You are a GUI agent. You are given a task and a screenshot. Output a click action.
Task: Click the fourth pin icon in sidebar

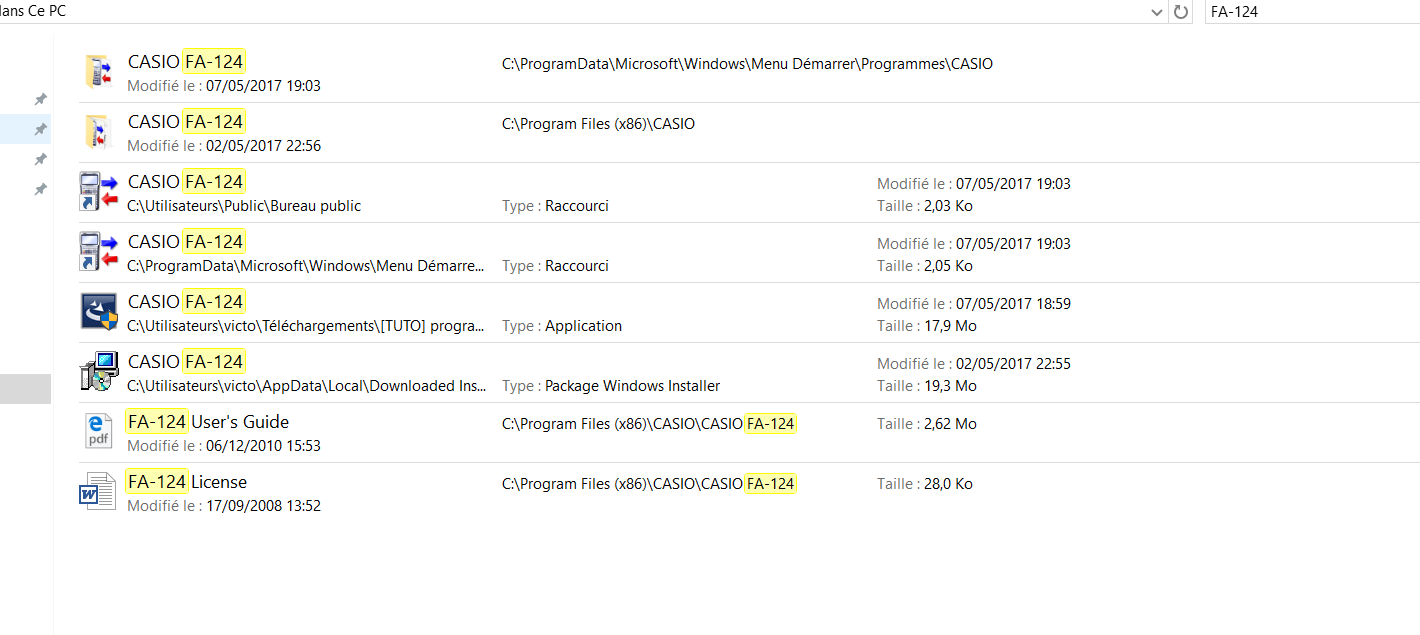coord(40,189)
